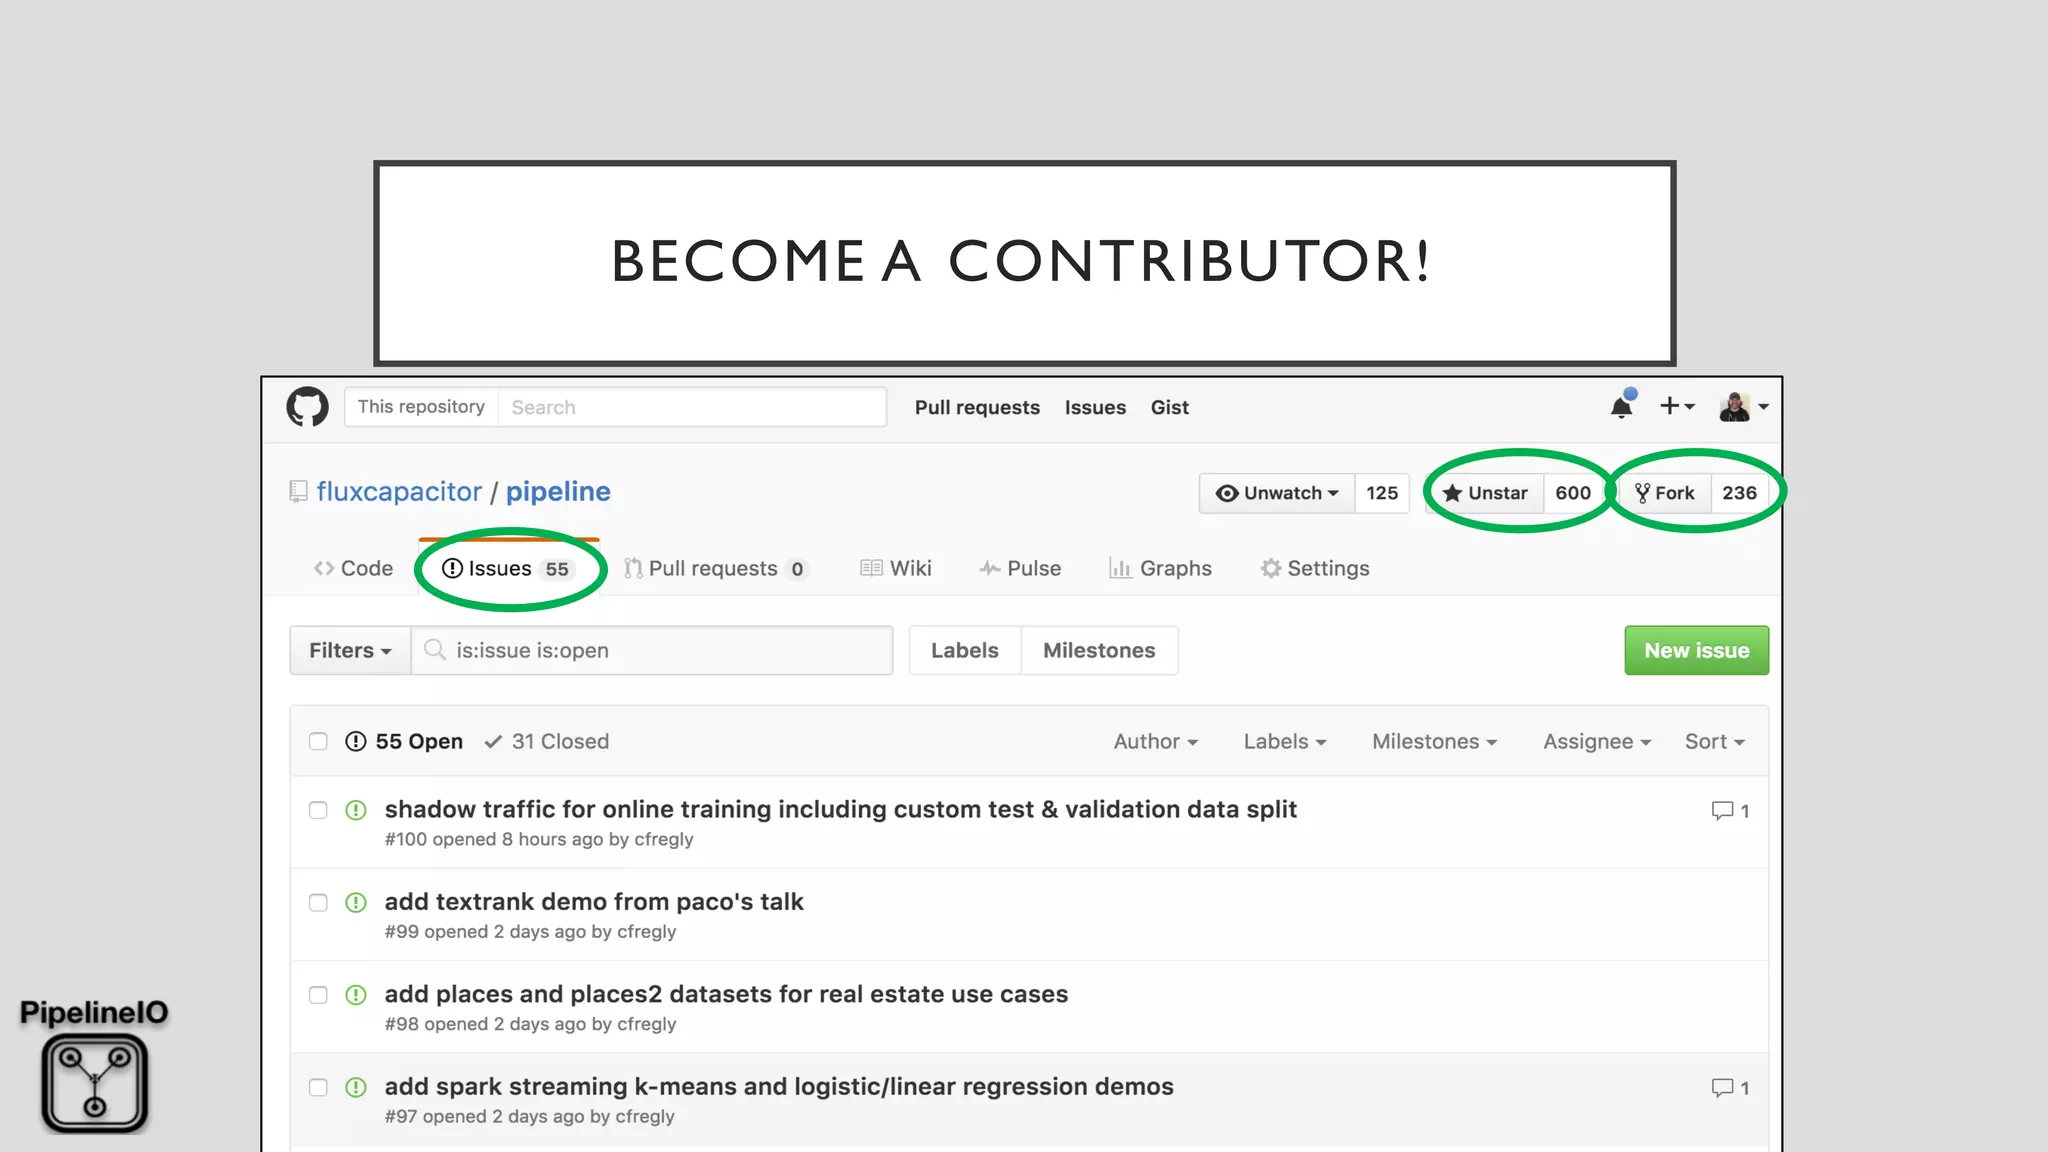Open the repository Settings tab
Viewport: 2048px width, 1152px height.
1315,568
